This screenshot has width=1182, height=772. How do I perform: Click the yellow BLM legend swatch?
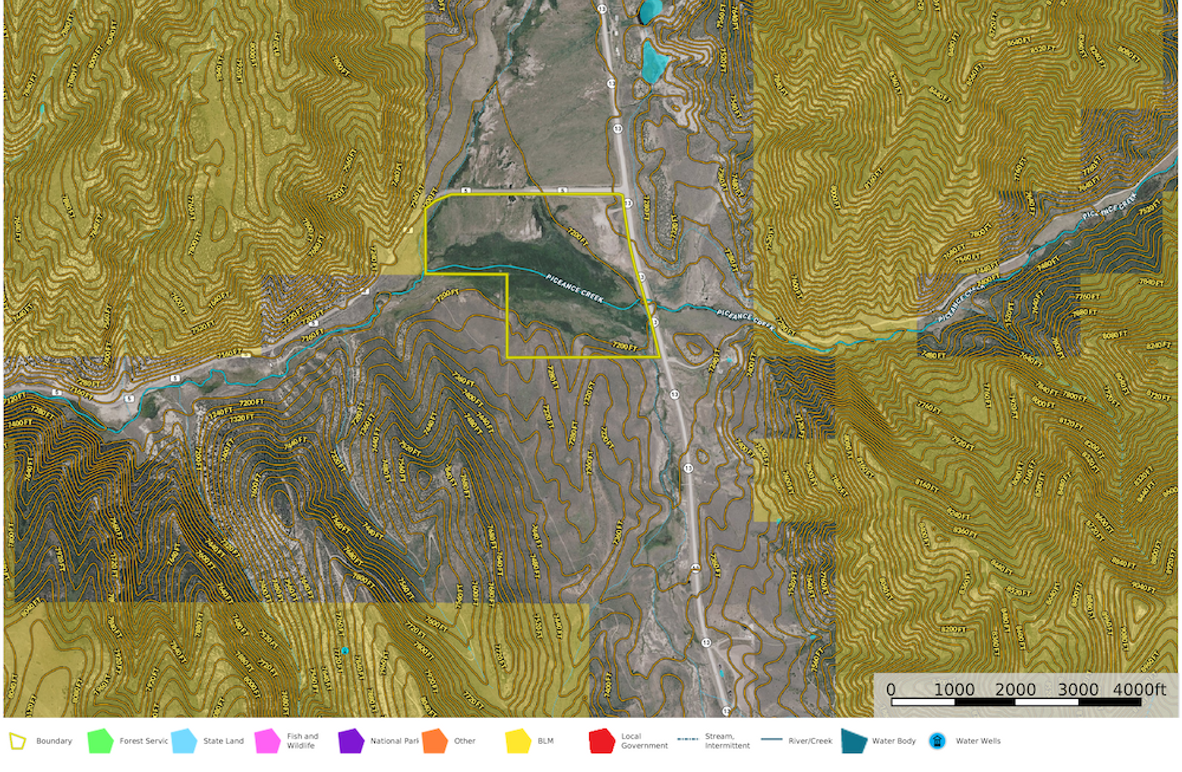[518, 741]
